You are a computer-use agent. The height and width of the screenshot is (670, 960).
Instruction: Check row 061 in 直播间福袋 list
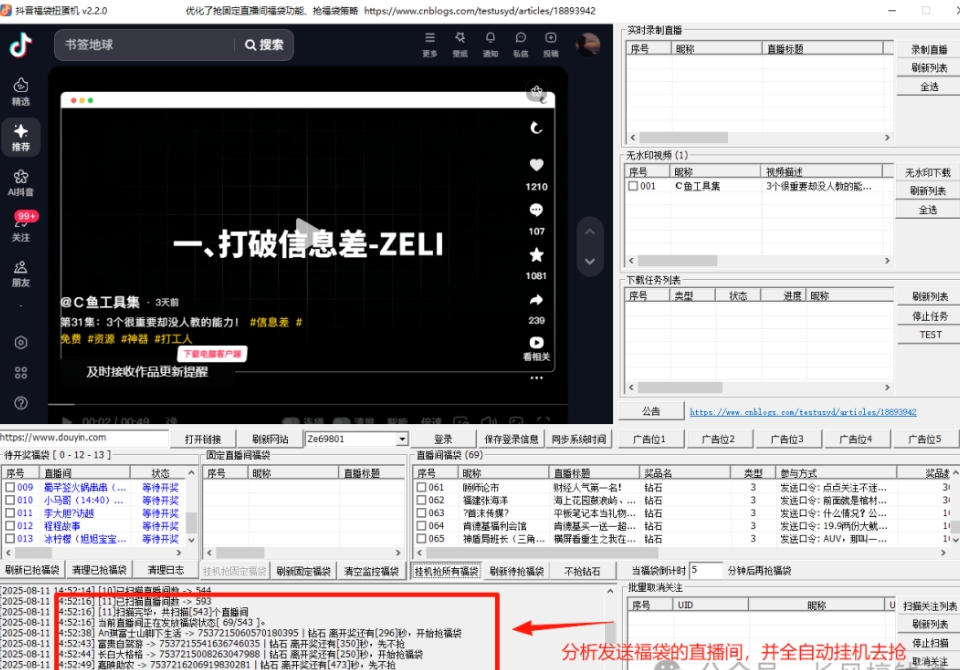(x=421, y=487)
